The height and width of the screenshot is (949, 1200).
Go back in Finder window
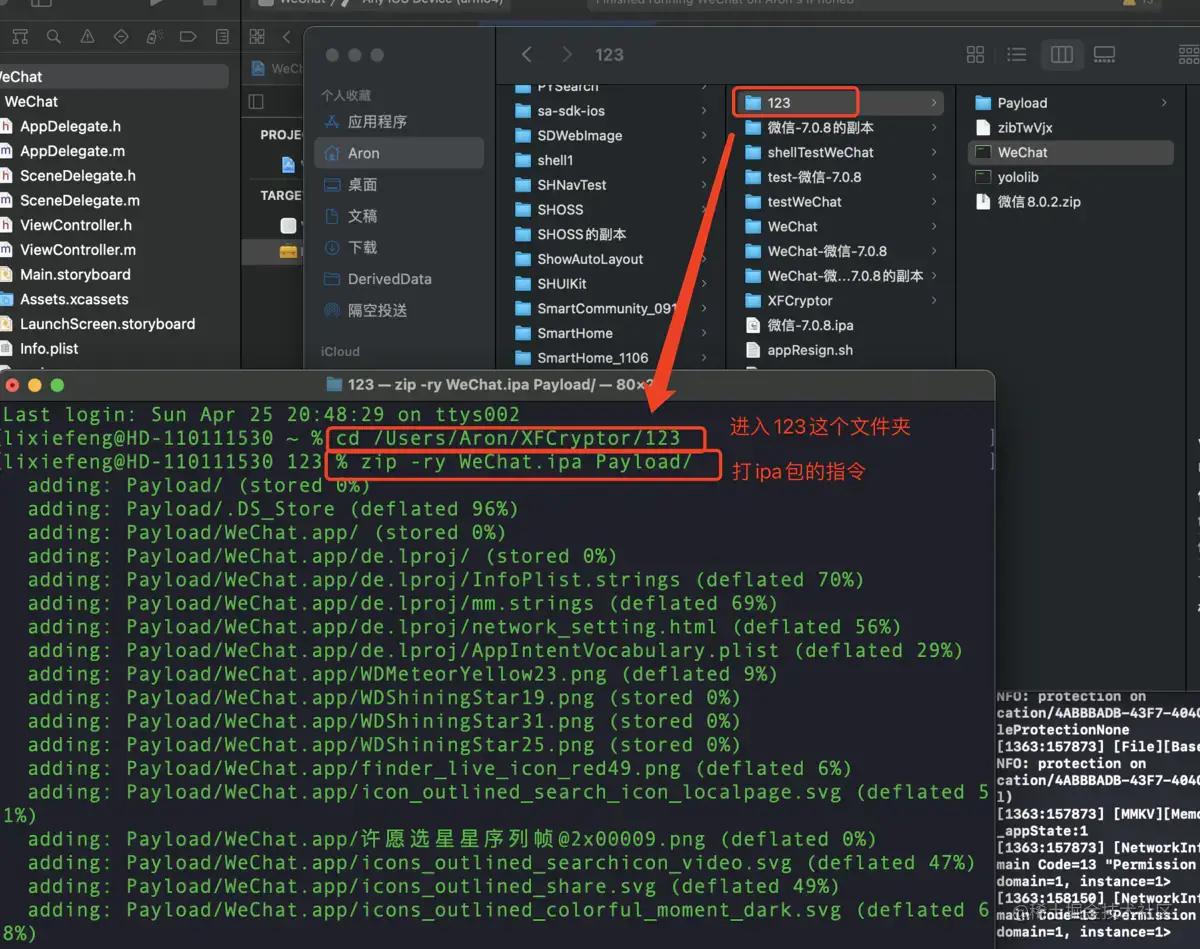(x=527, y=55)
